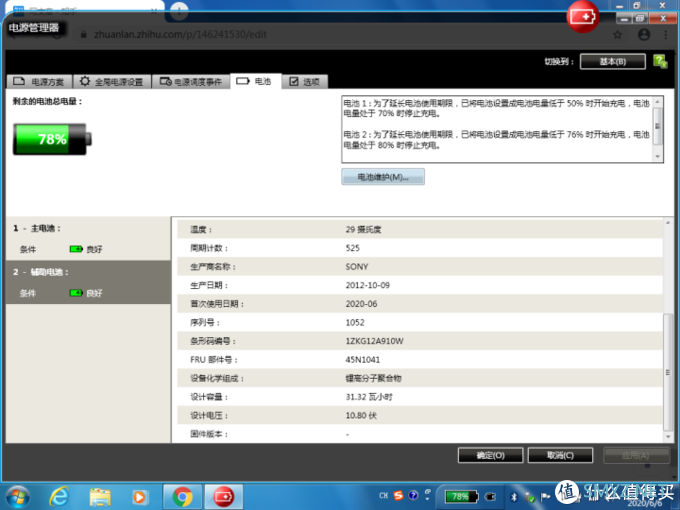This screenshot has width=680, height=510.
Task: Click the chemistry value 锂离分子聚合物
Action: pyautogui.click(x=373, y=379)
